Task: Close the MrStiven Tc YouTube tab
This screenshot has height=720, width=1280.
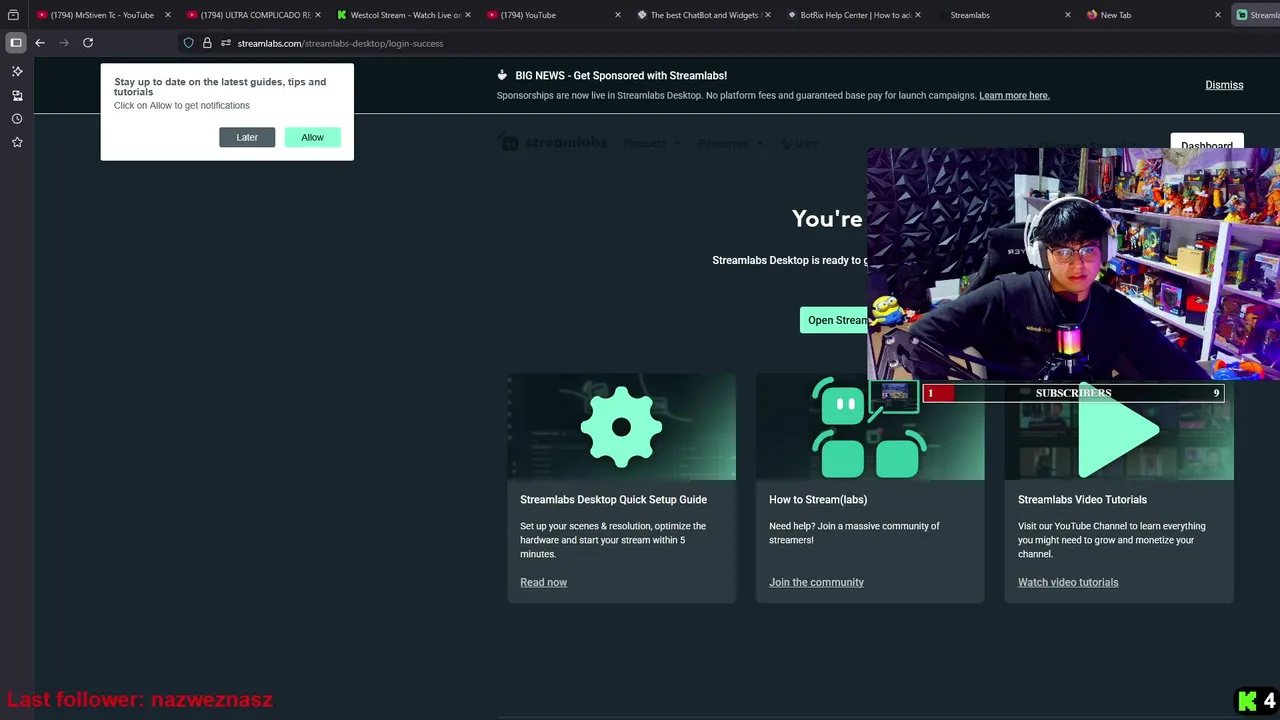Action: (x=167, y=15)
